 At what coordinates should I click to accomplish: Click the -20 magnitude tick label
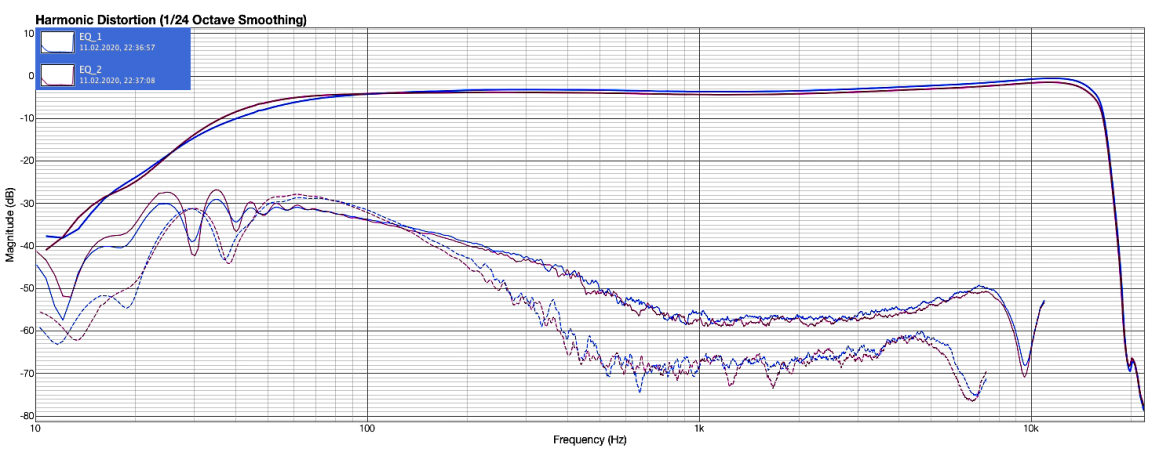point(25,161)
